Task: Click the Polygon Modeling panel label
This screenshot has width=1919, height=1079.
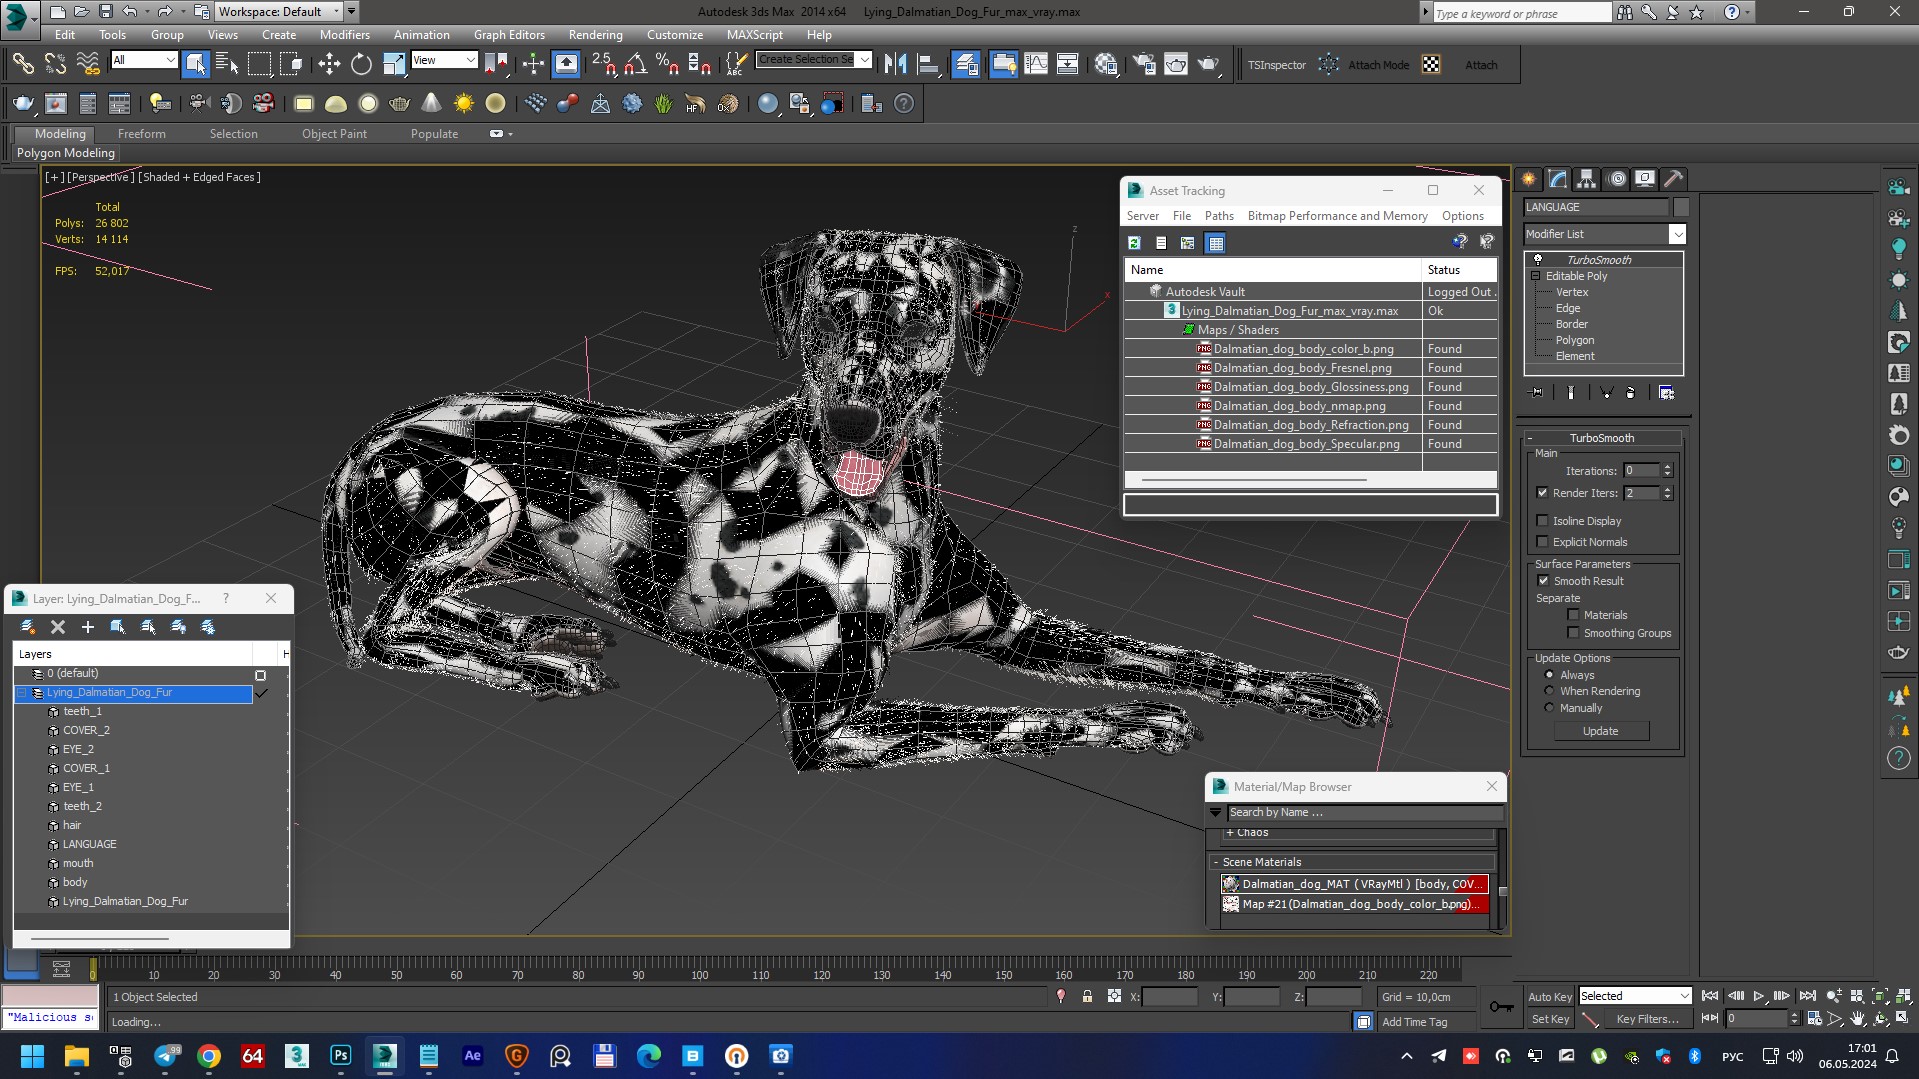Action: pos(66,153)
